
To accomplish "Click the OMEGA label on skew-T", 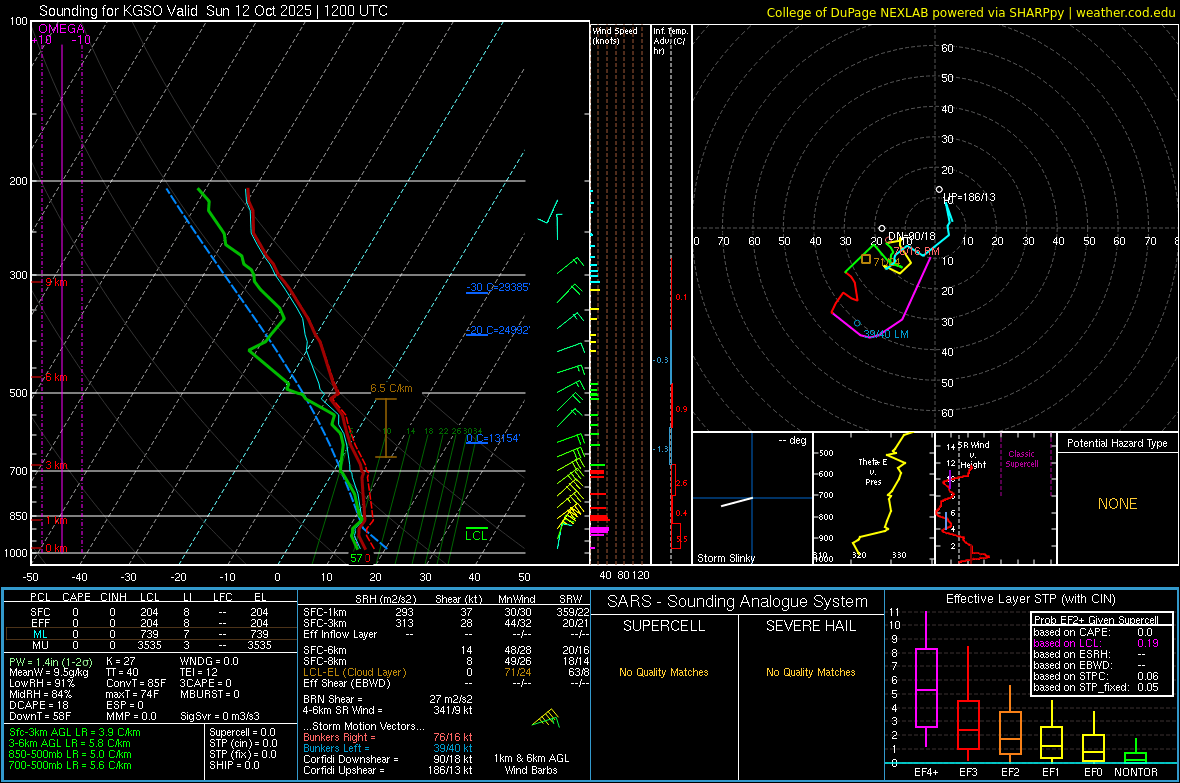I will [62, 29].
